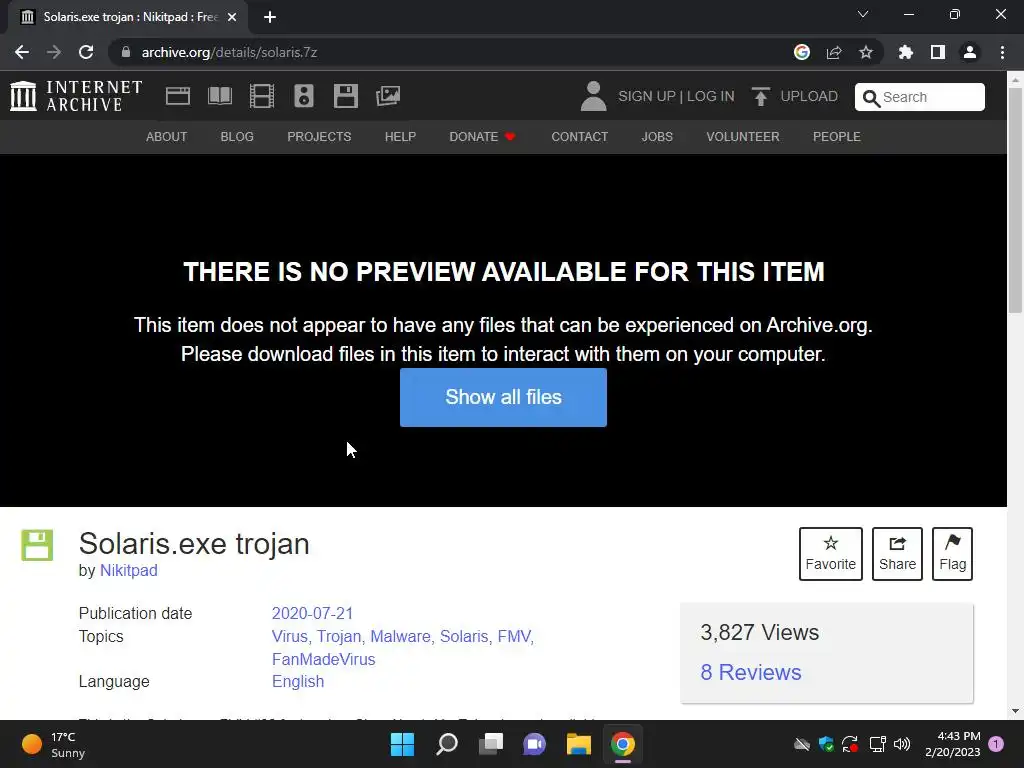Image resolution: width=1024 pixels, height=768 pixels.
Task: Go back with browser back arrow
Action: [x=22, y=52]
